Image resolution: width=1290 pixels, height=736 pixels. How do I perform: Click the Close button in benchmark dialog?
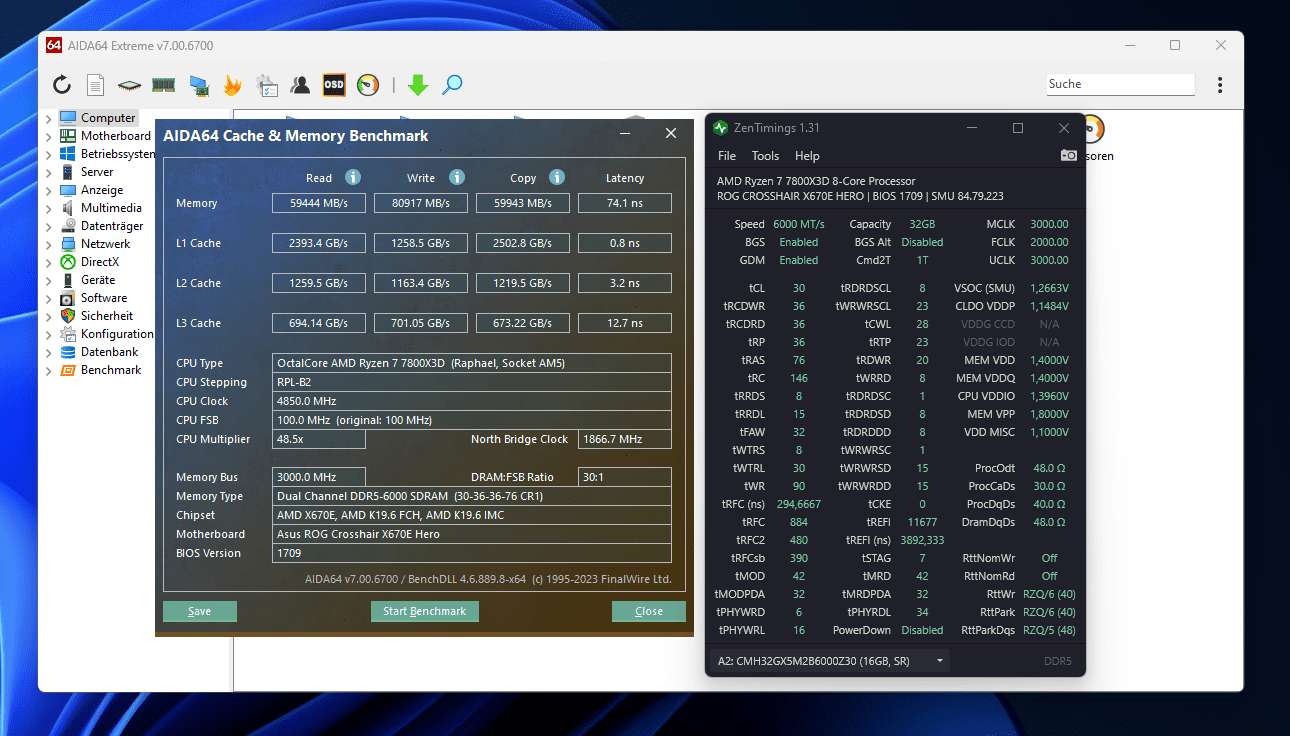(649, 611)
